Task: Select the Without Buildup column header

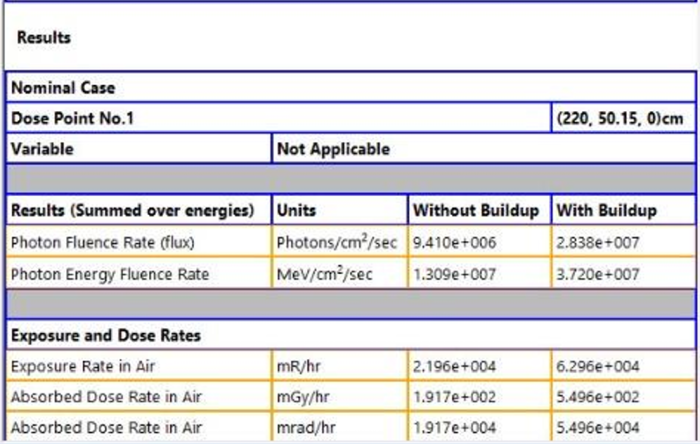Action: 479,210
